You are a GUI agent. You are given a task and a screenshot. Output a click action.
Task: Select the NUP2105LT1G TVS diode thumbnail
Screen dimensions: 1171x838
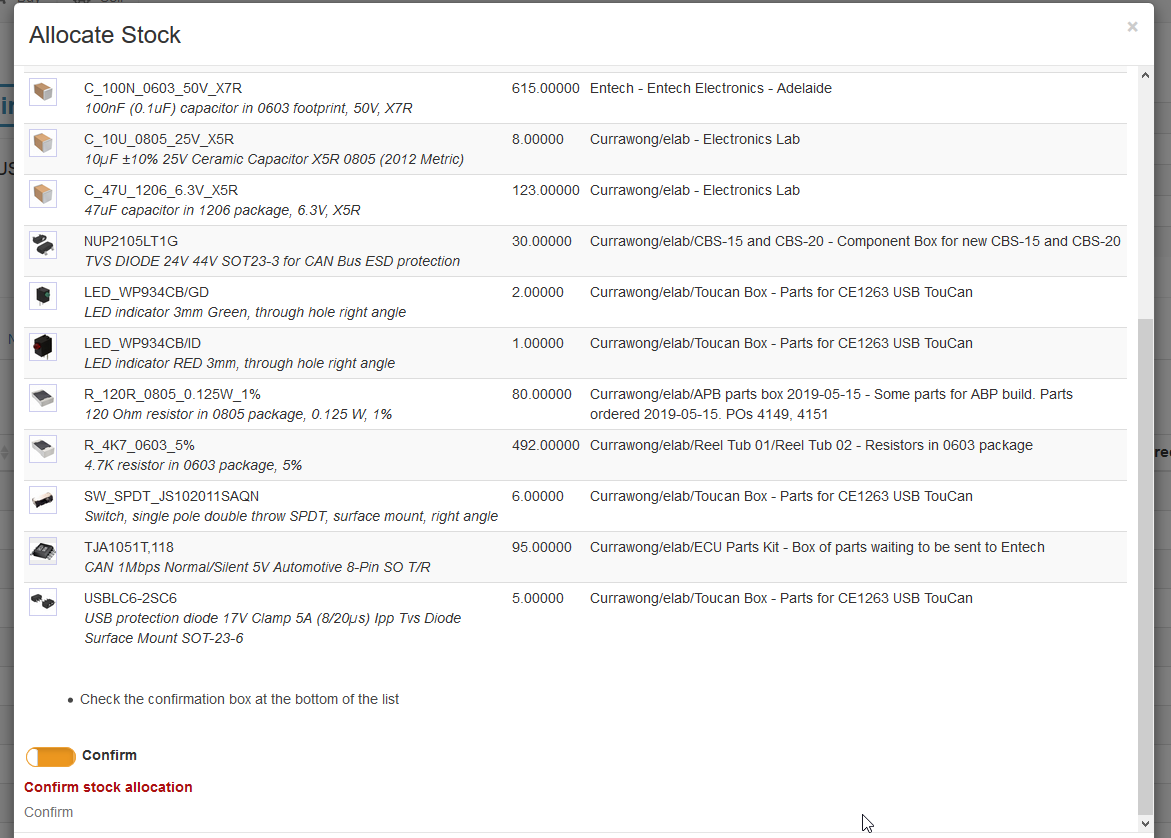tap(42, 244)
